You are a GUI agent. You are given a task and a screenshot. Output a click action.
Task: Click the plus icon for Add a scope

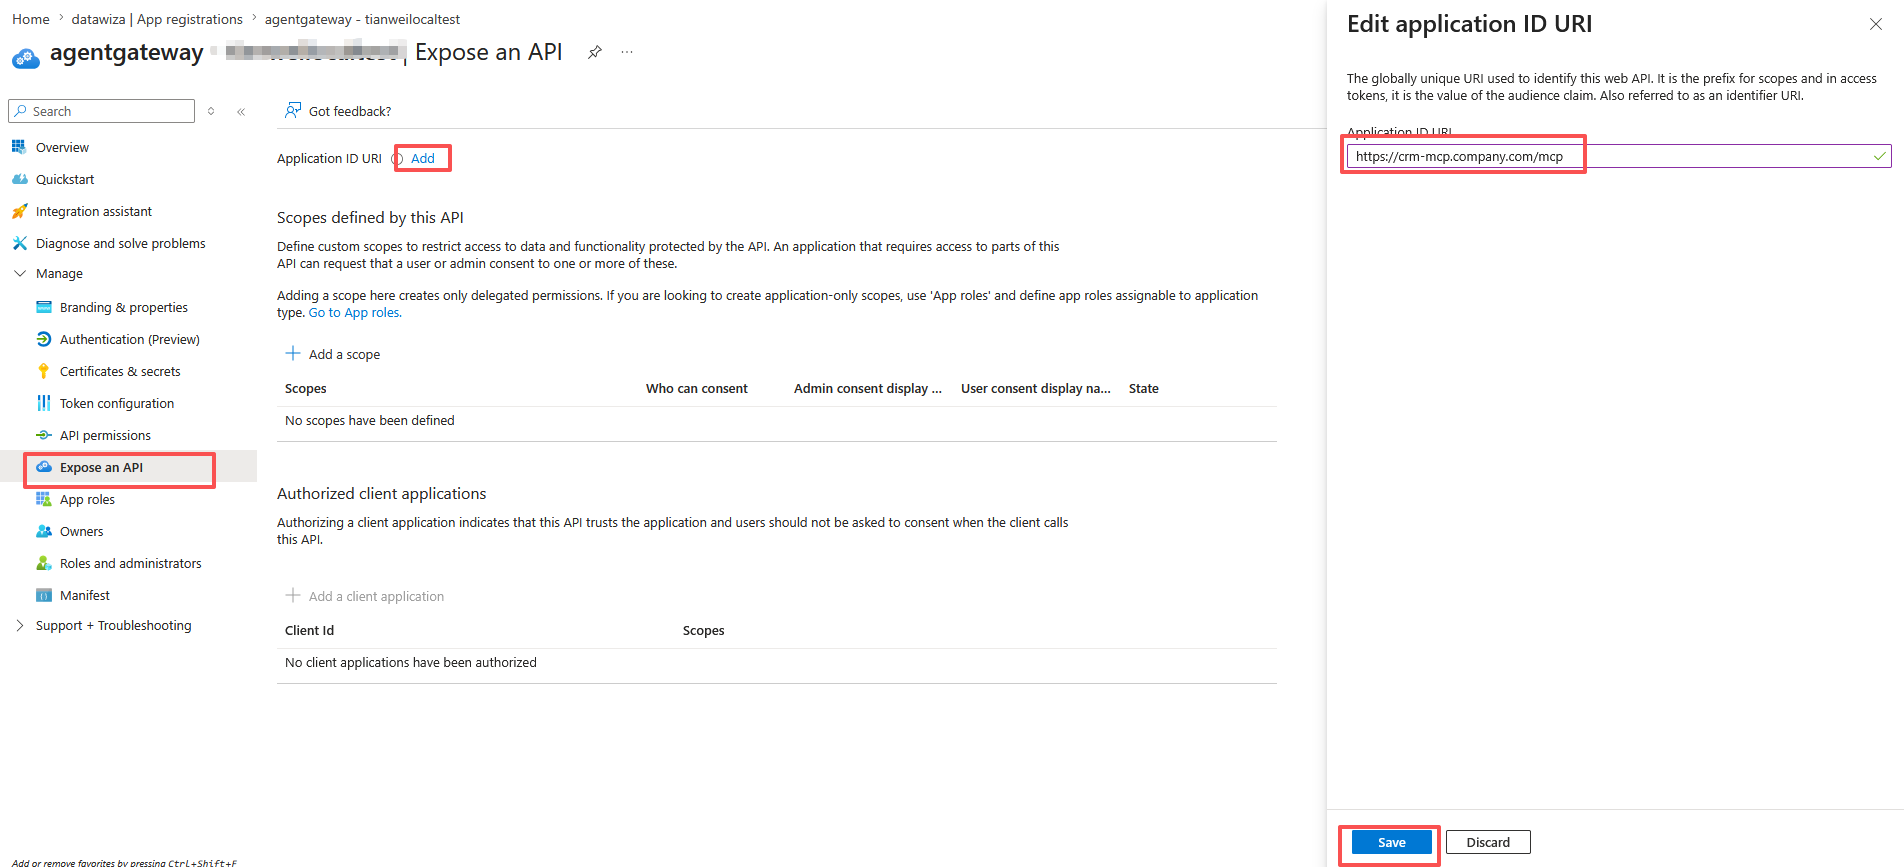click(293, 353)
